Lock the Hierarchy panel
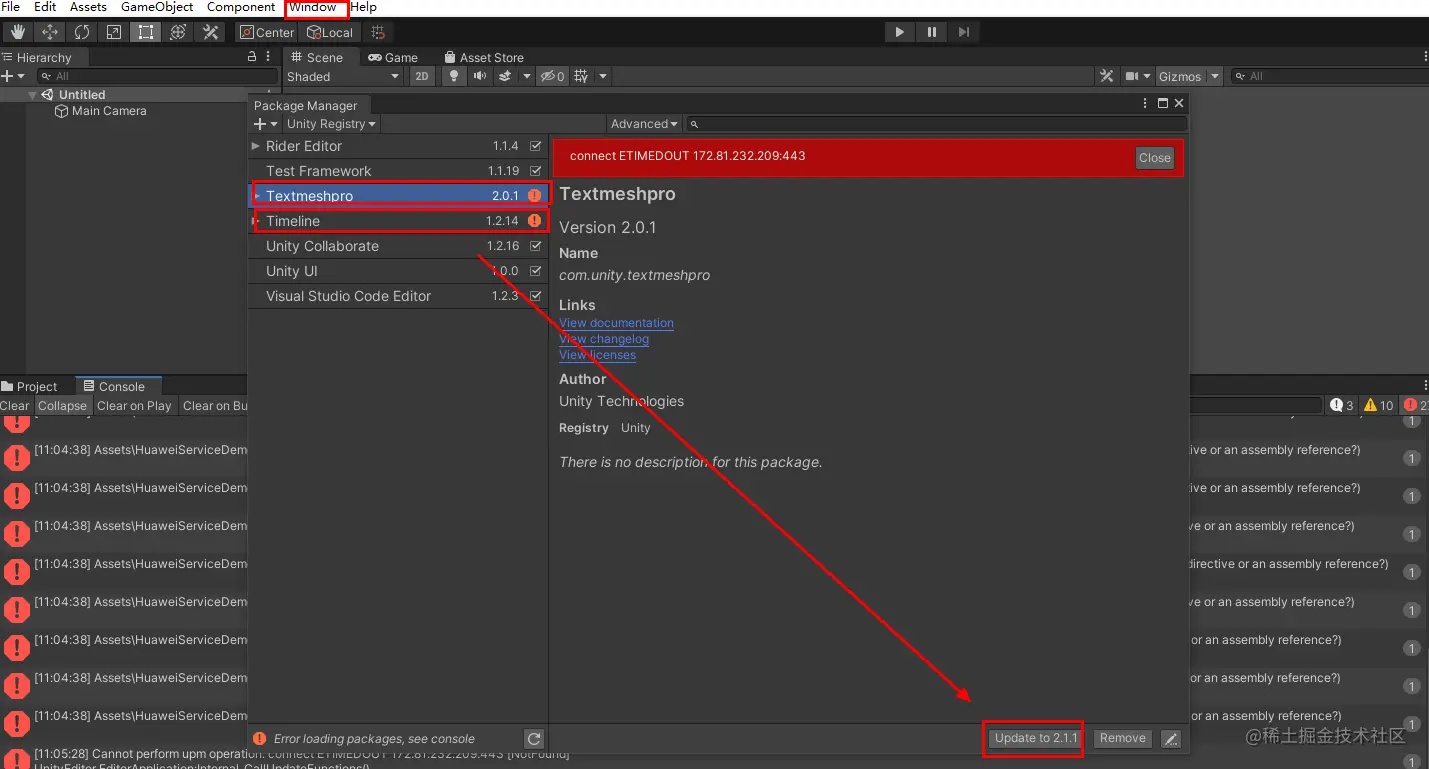 pos(252,57)
